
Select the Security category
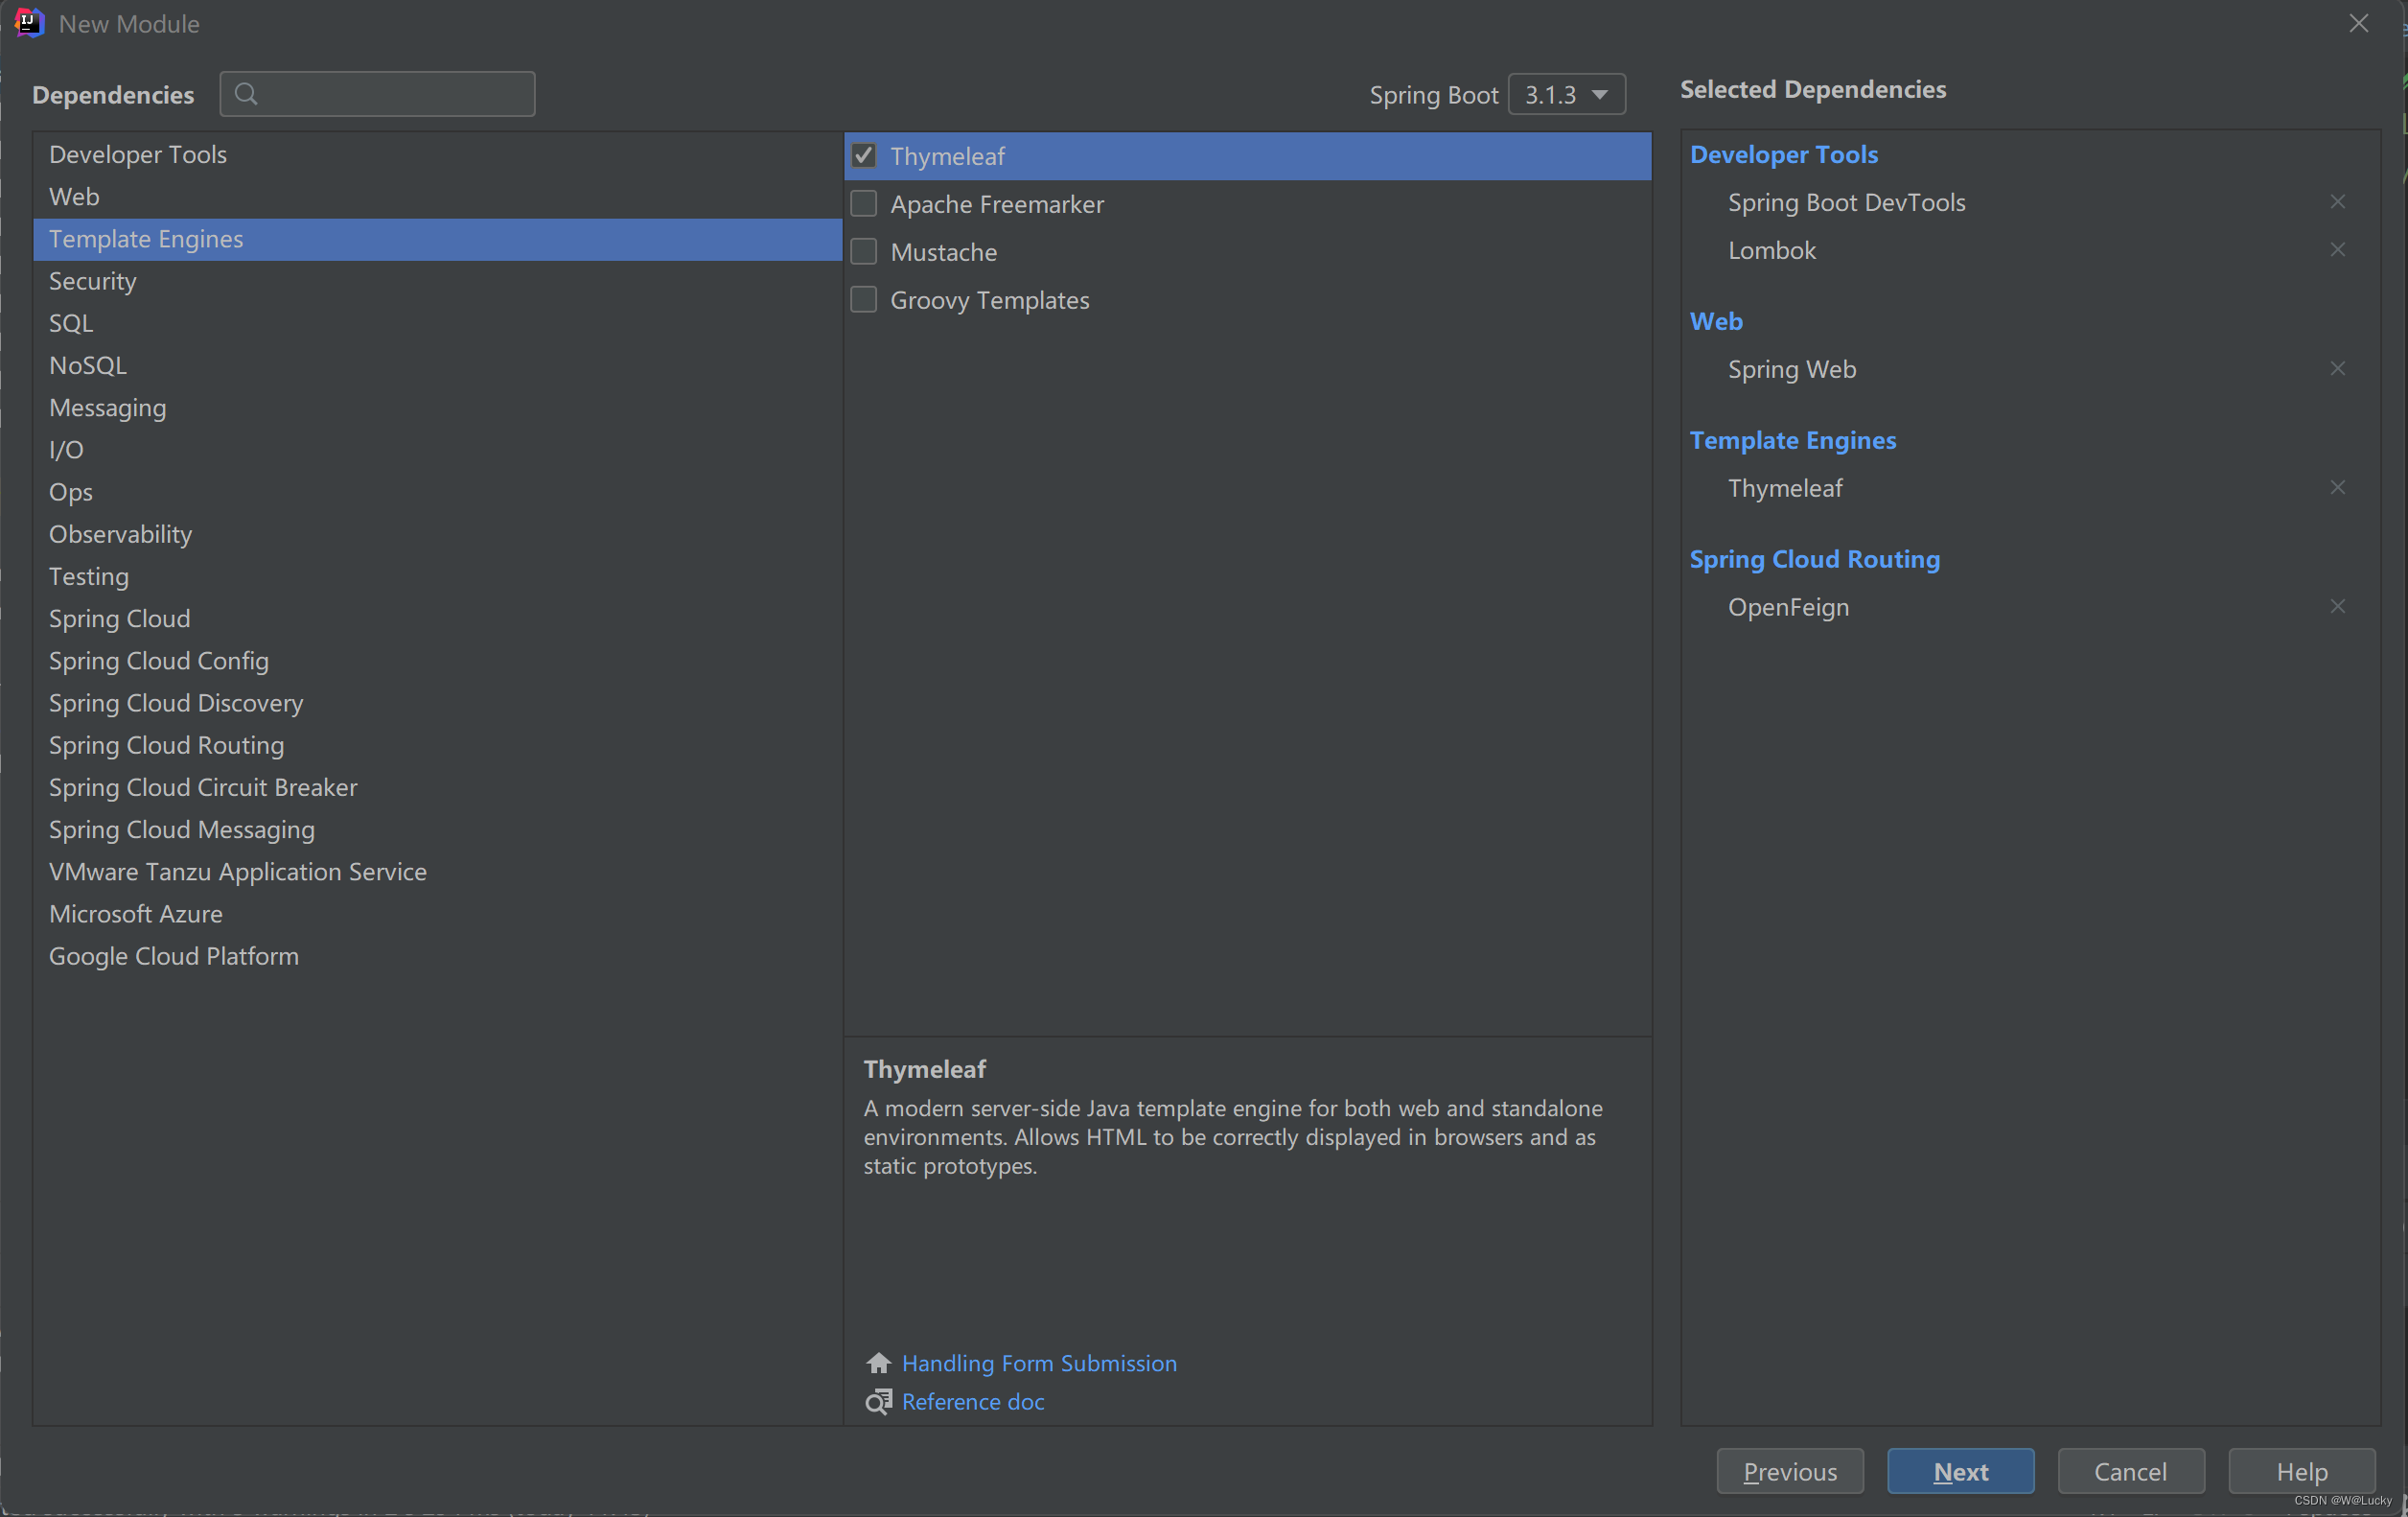93,281
